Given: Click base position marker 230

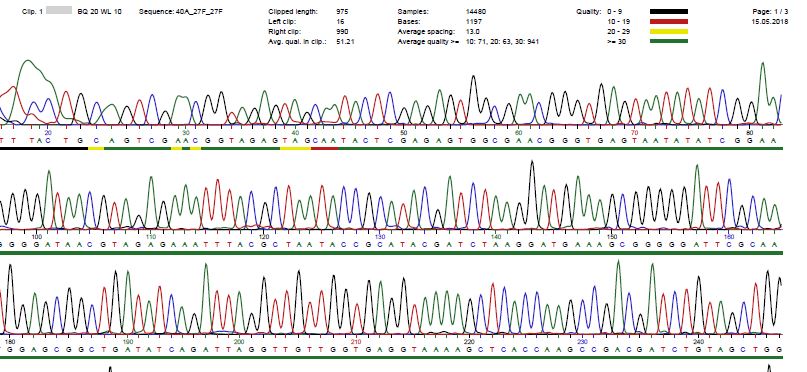Looking at the screenshot, I should 583,342.
